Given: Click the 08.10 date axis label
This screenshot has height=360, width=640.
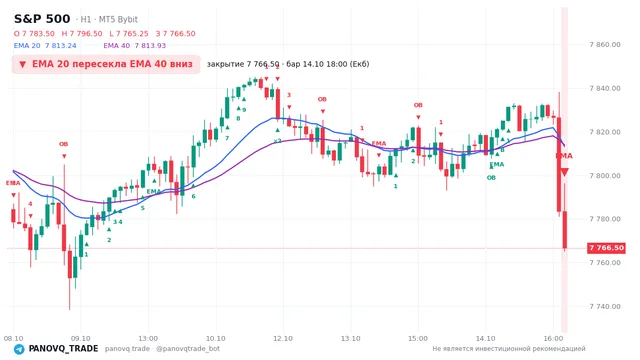Looking at the screenshot, I should [13, 338].
